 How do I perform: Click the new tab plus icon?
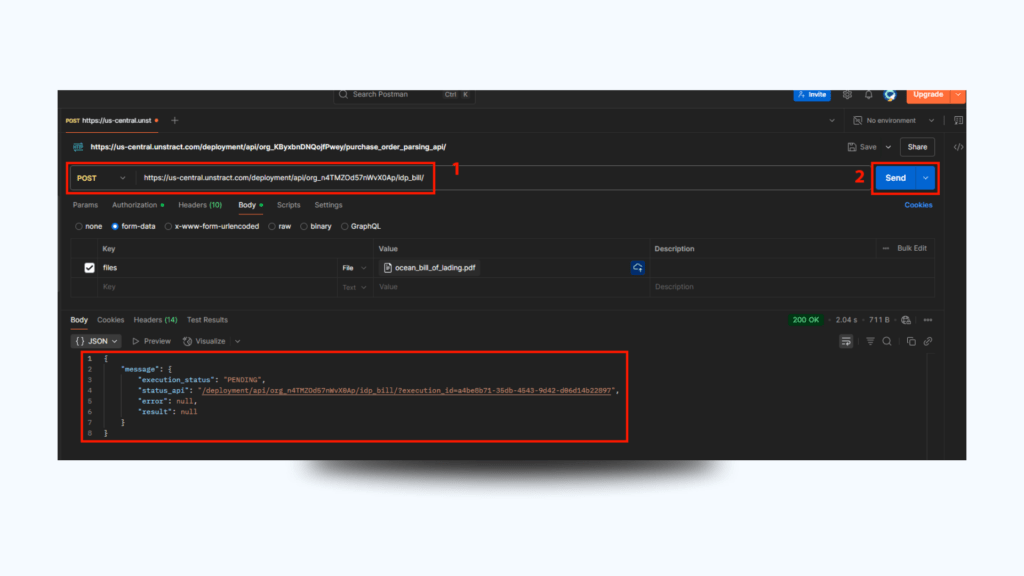tap(175, 120)
